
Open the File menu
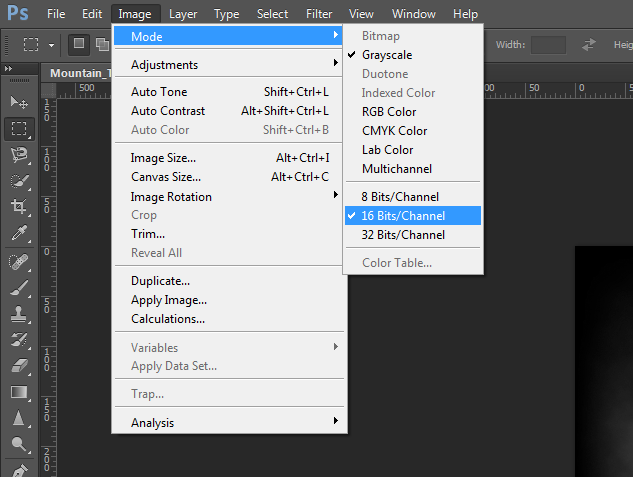56,14
